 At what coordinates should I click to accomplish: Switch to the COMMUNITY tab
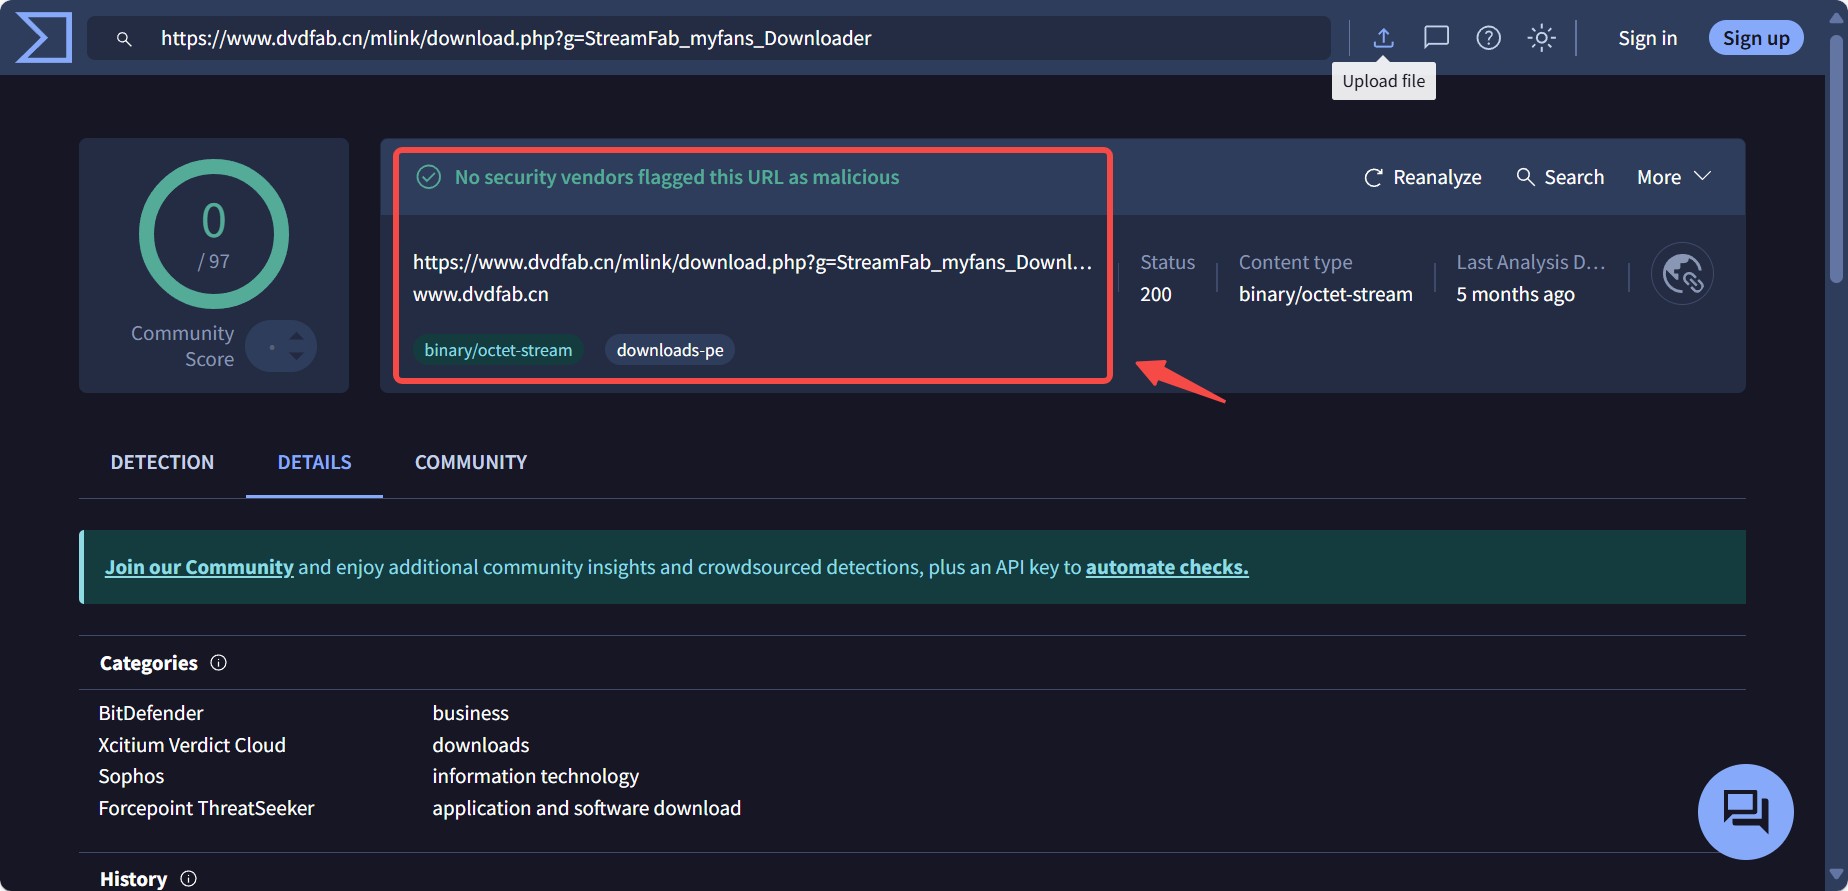point(470,462)
